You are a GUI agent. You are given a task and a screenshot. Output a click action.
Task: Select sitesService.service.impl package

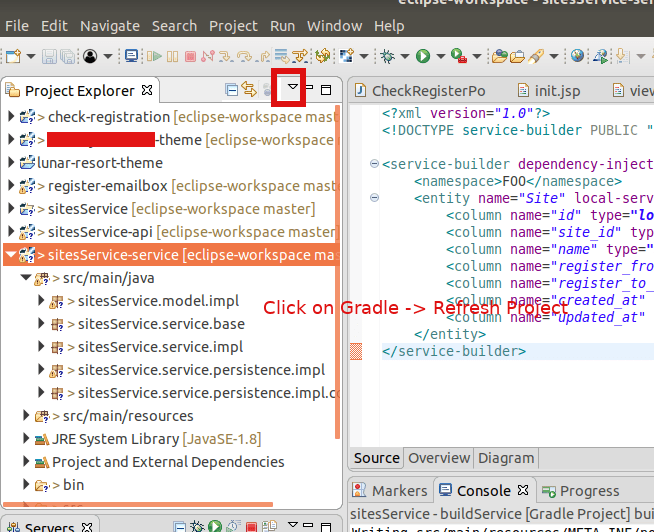160,347
